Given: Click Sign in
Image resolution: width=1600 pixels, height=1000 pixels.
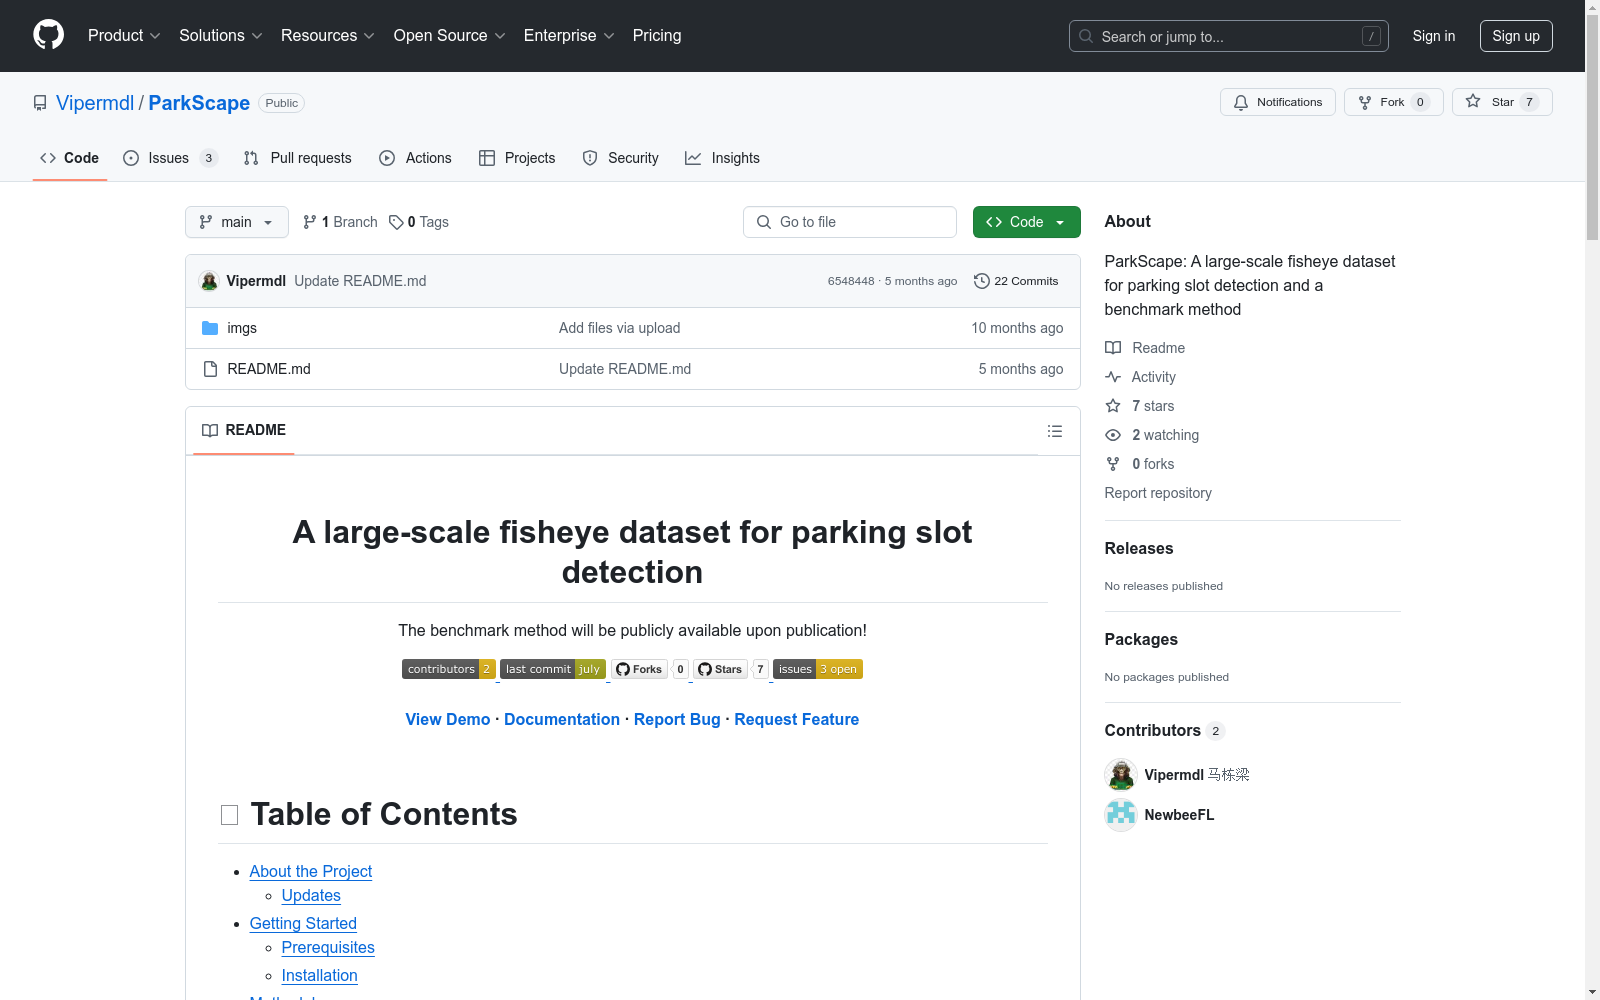Looking at the screenshot, I should click(1434, 36).
